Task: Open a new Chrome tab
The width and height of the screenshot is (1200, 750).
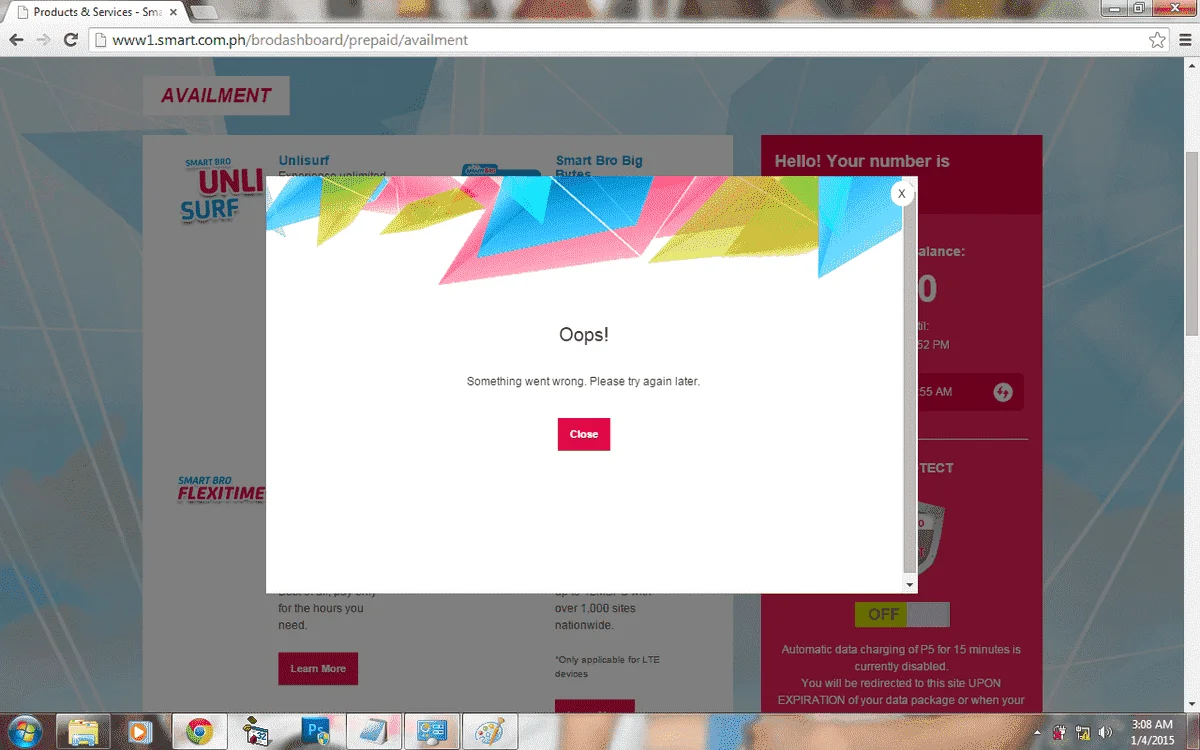Action: point(203,13)
